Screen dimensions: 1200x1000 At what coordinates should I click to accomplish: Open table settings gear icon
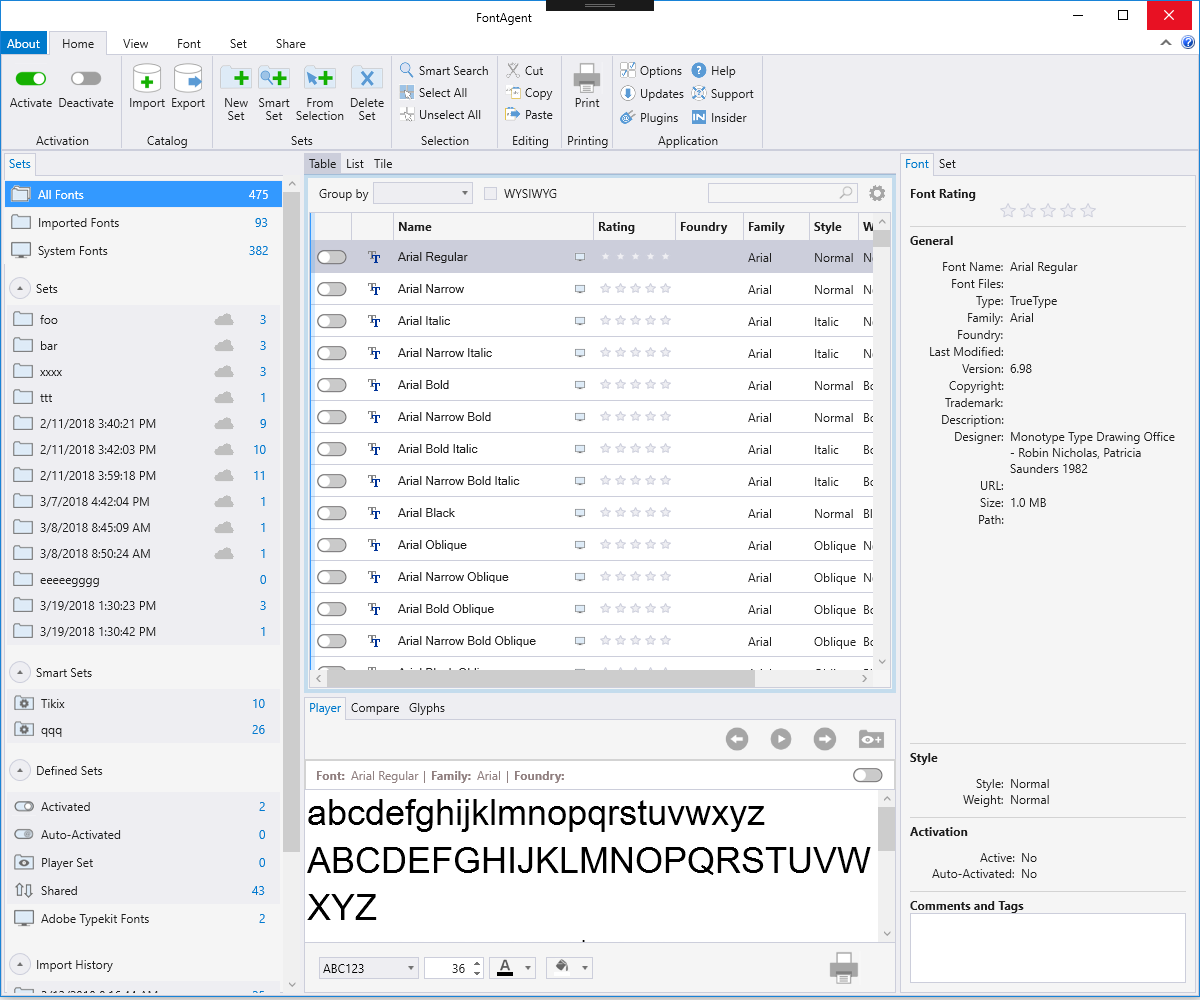tap(877, 194)
